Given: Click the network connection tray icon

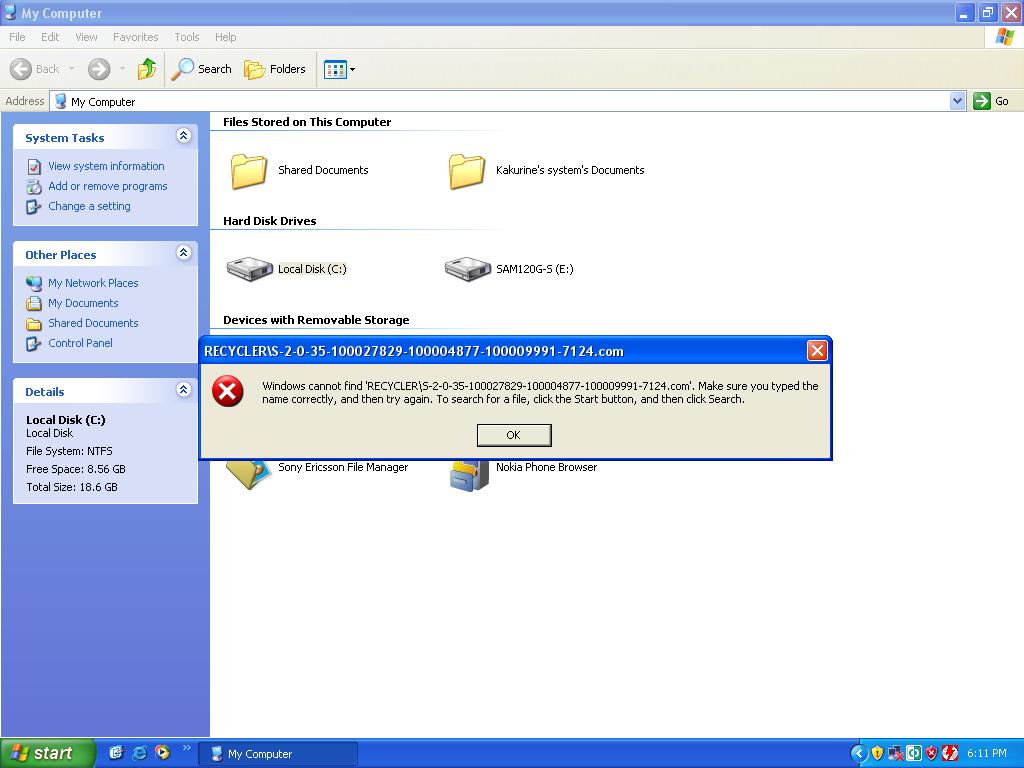Looking at the screenshot, I should point(895,754).
